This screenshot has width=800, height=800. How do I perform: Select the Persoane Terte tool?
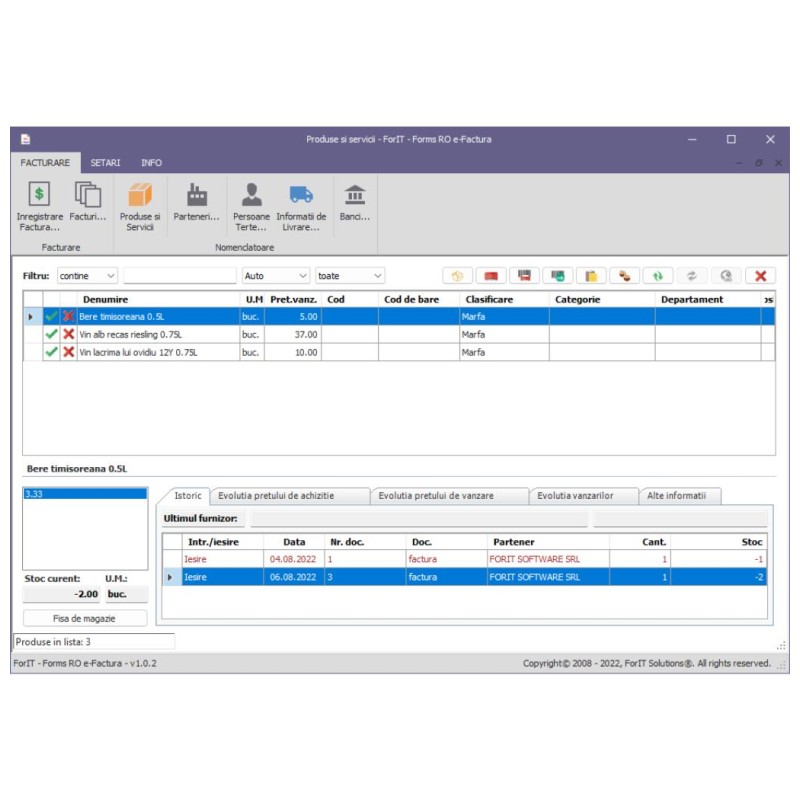click(x=251, y=207)
